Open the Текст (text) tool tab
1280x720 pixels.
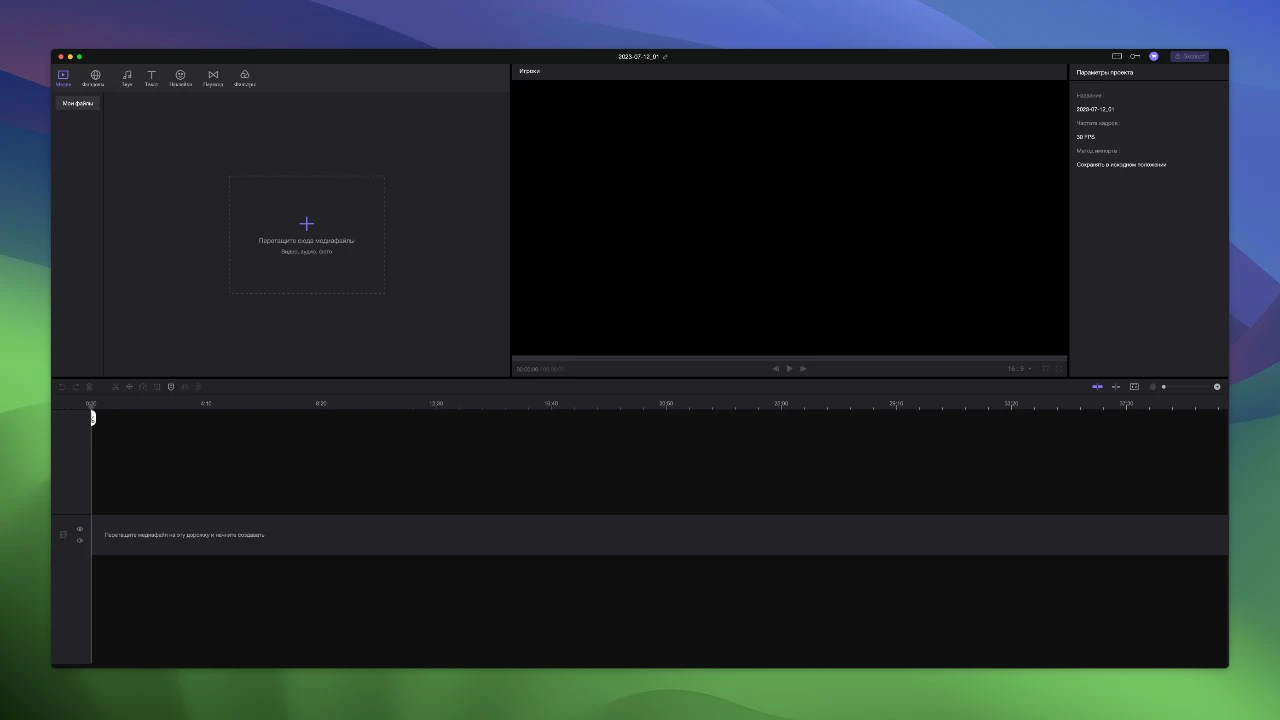[151, 78]
